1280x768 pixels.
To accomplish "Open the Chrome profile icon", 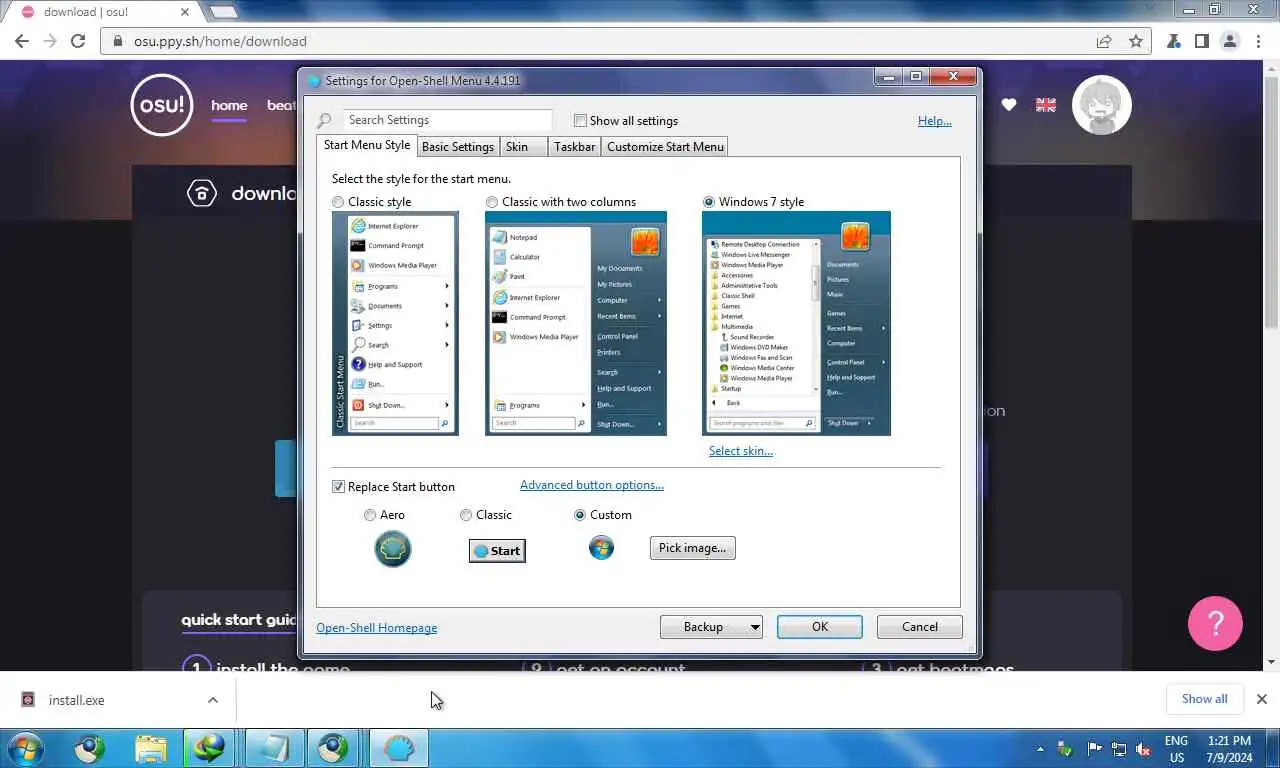I will (1230, 41).
